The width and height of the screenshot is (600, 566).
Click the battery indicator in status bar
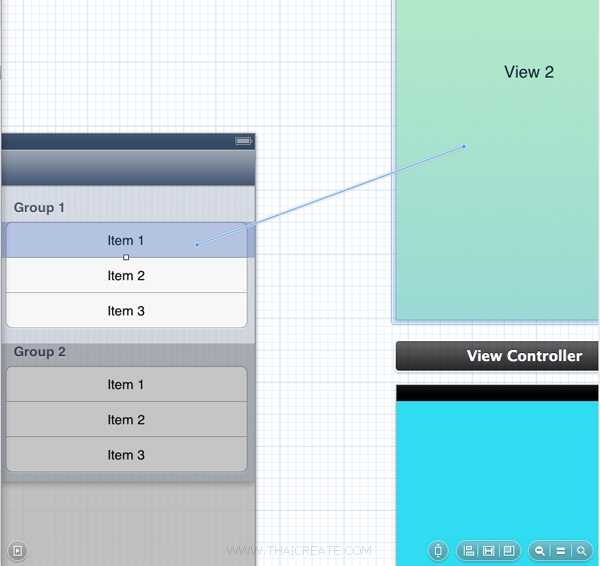(x=243, y=141)
